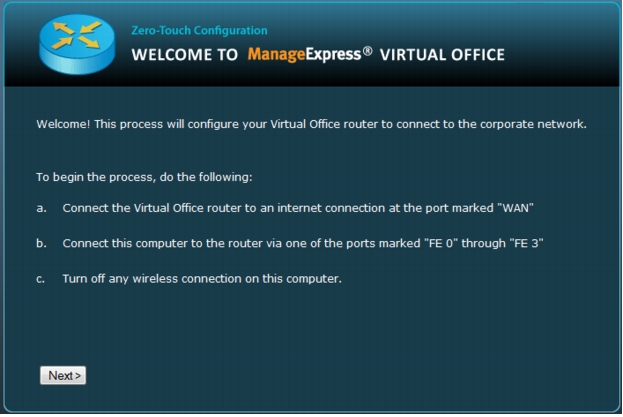Click the step "b." list marker
The height and width of the screenshot is (417, 623).
coord(41,243)
